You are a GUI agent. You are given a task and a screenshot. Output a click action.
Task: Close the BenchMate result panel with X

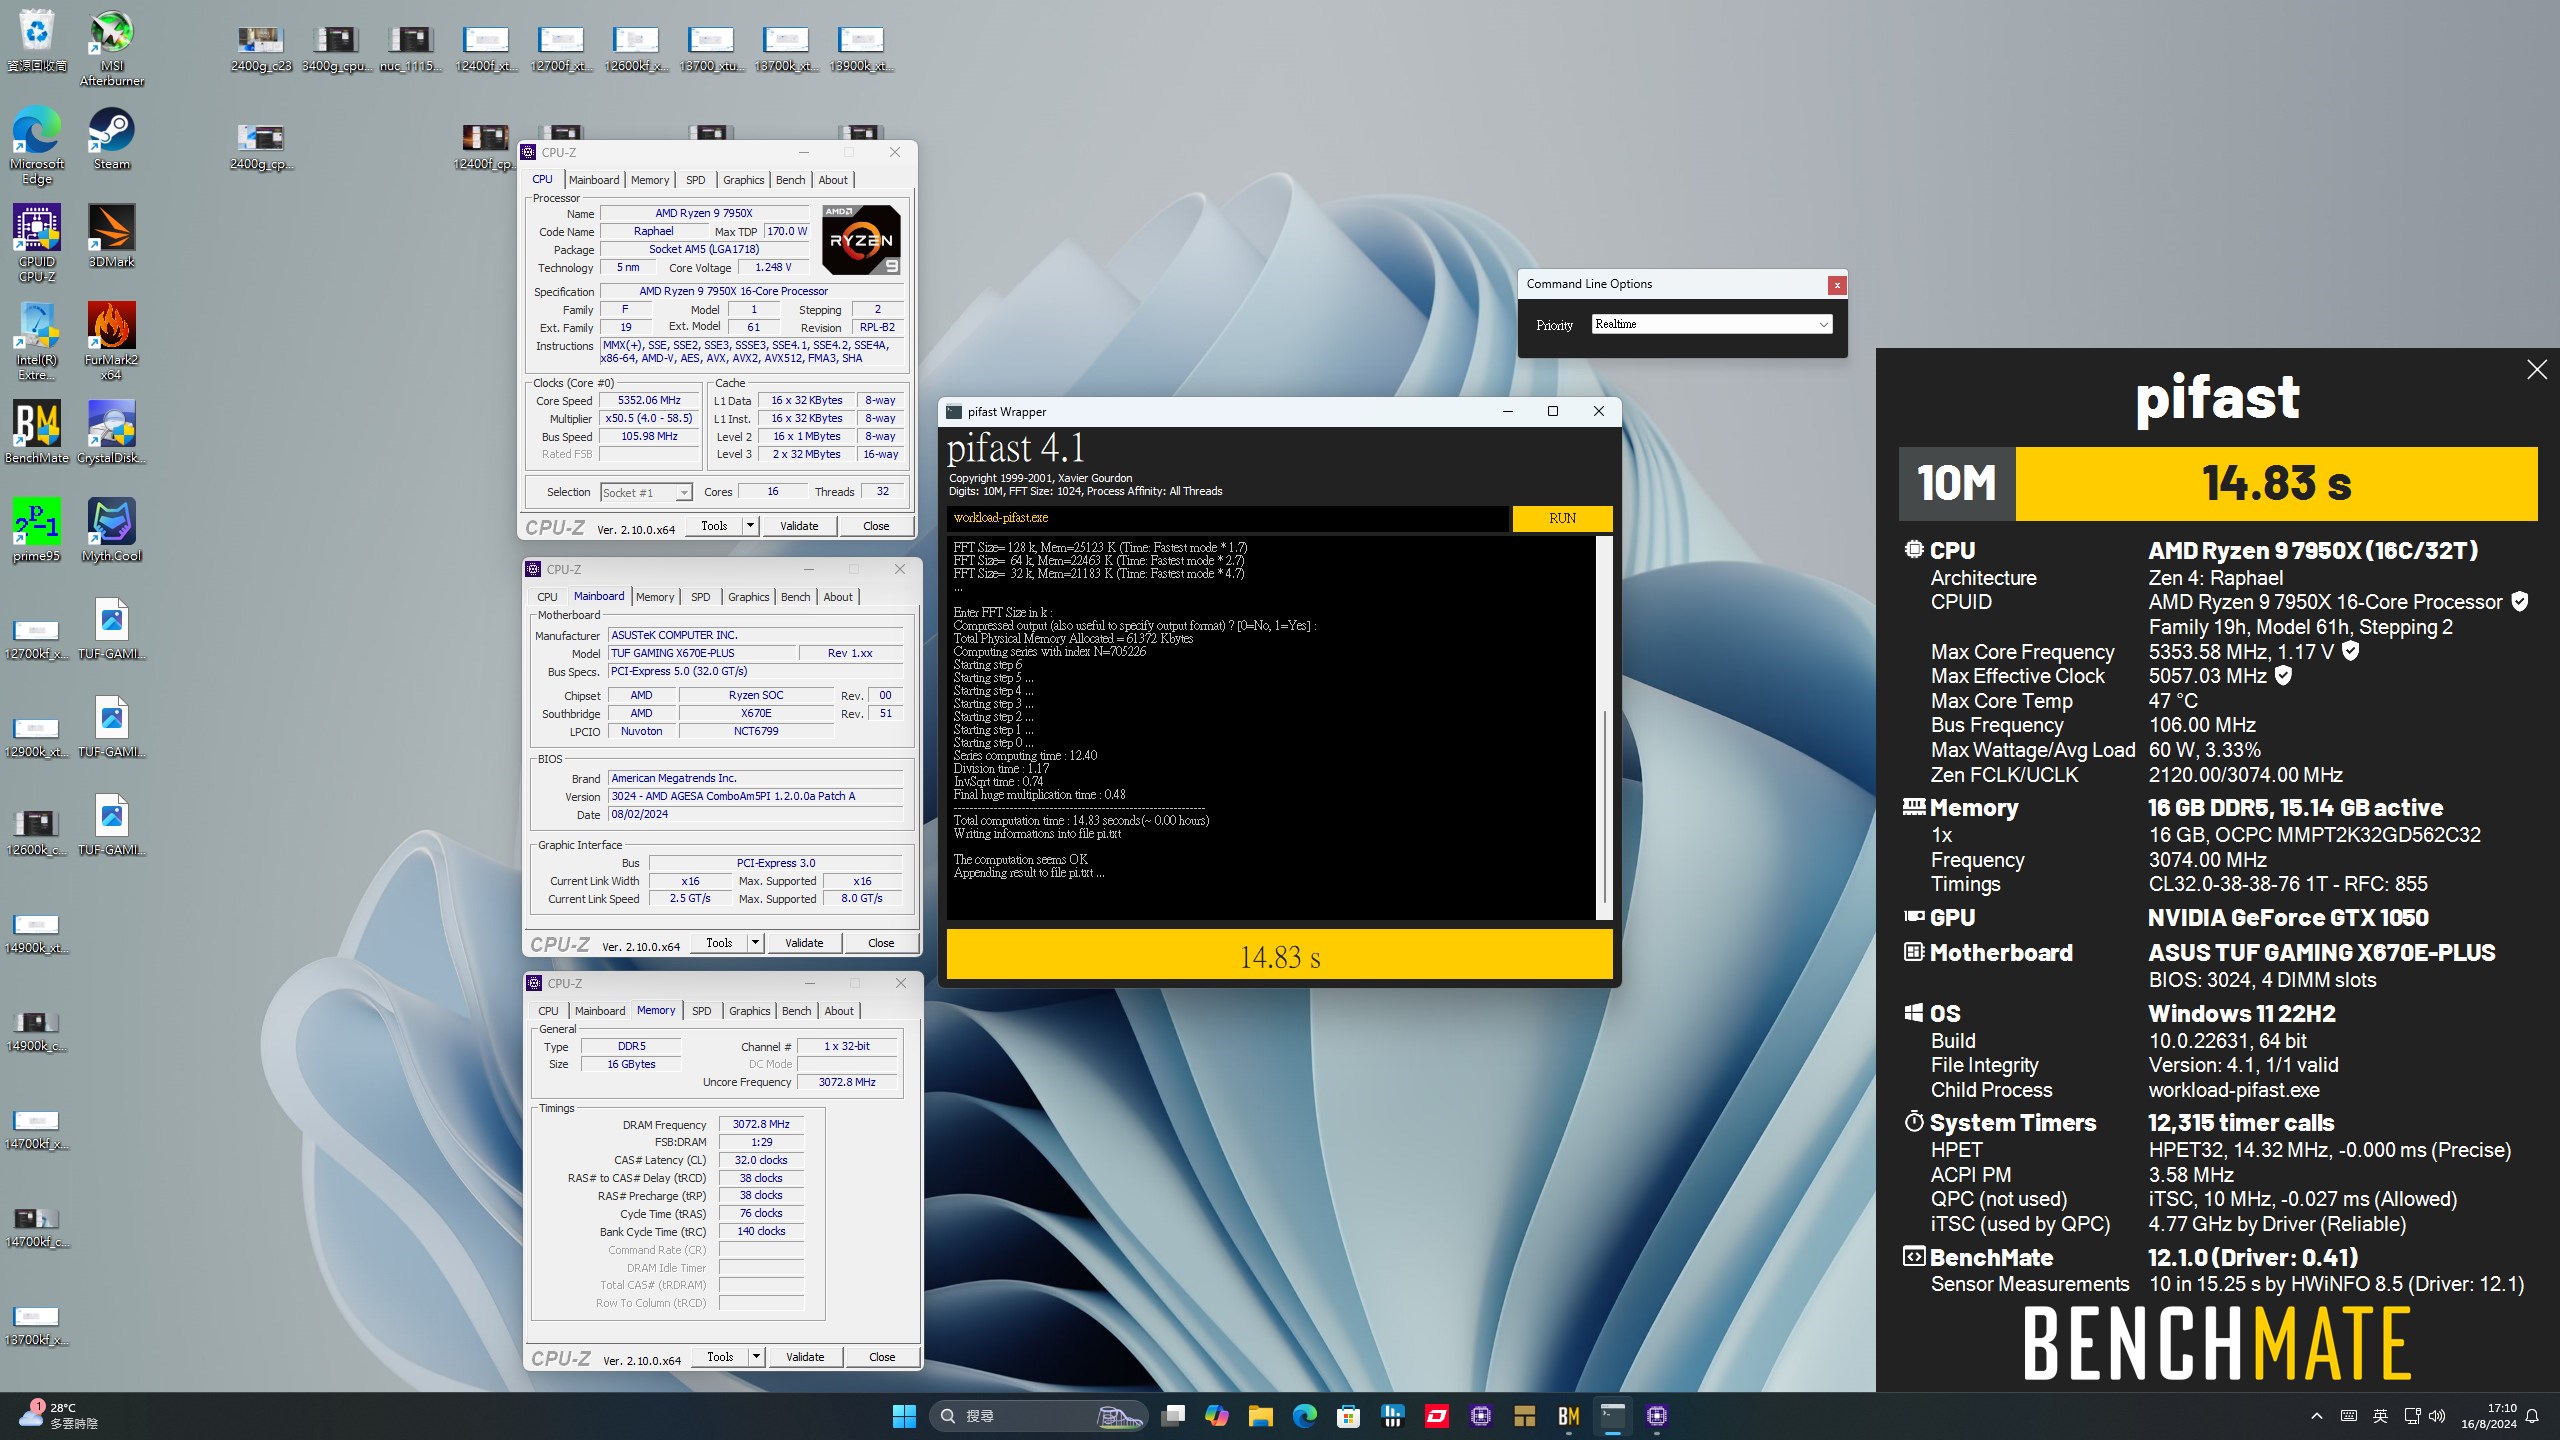click(2536, 370)
